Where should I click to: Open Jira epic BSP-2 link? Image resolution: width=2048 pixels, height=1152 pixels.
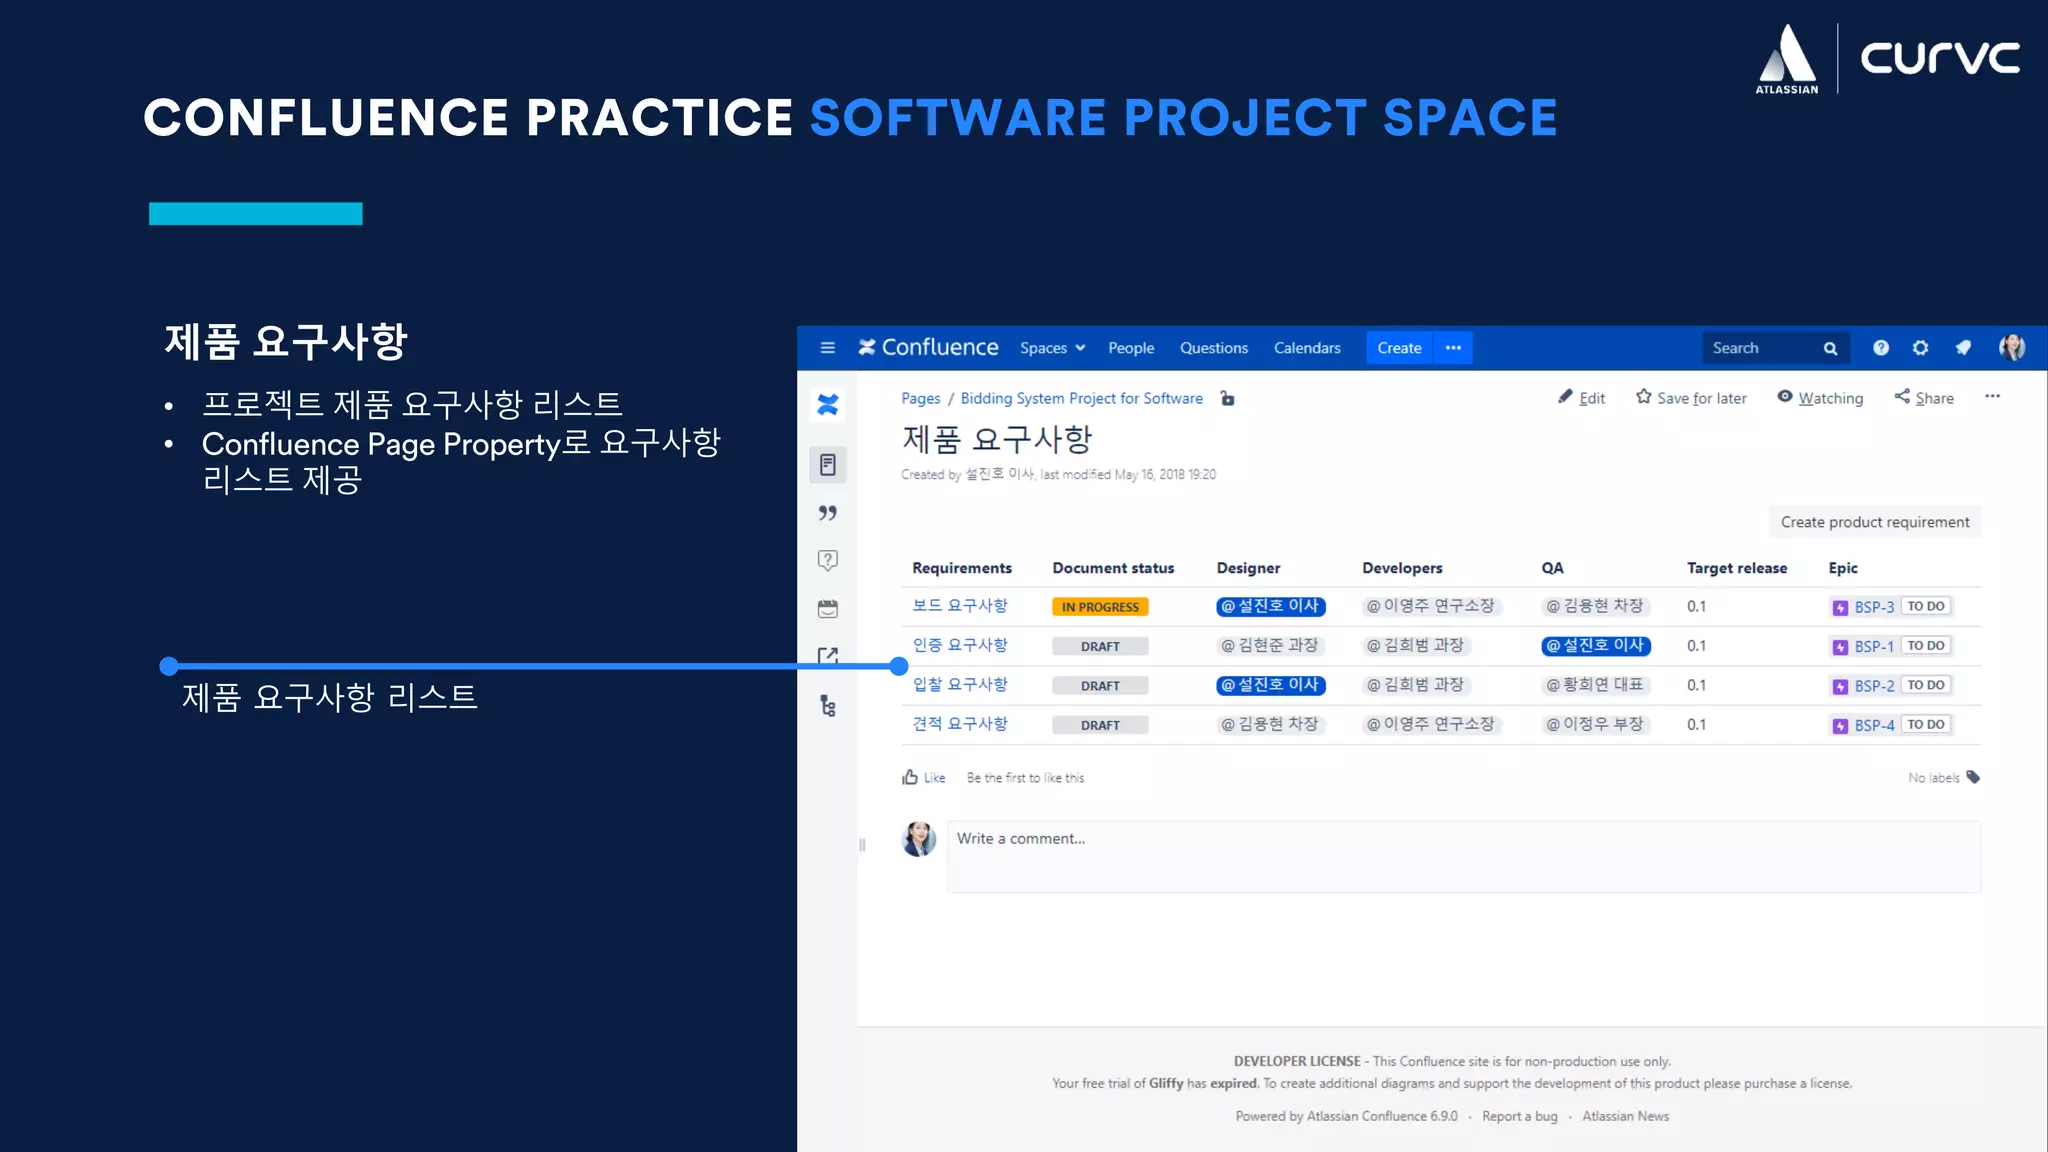[x=1873, y=686]
